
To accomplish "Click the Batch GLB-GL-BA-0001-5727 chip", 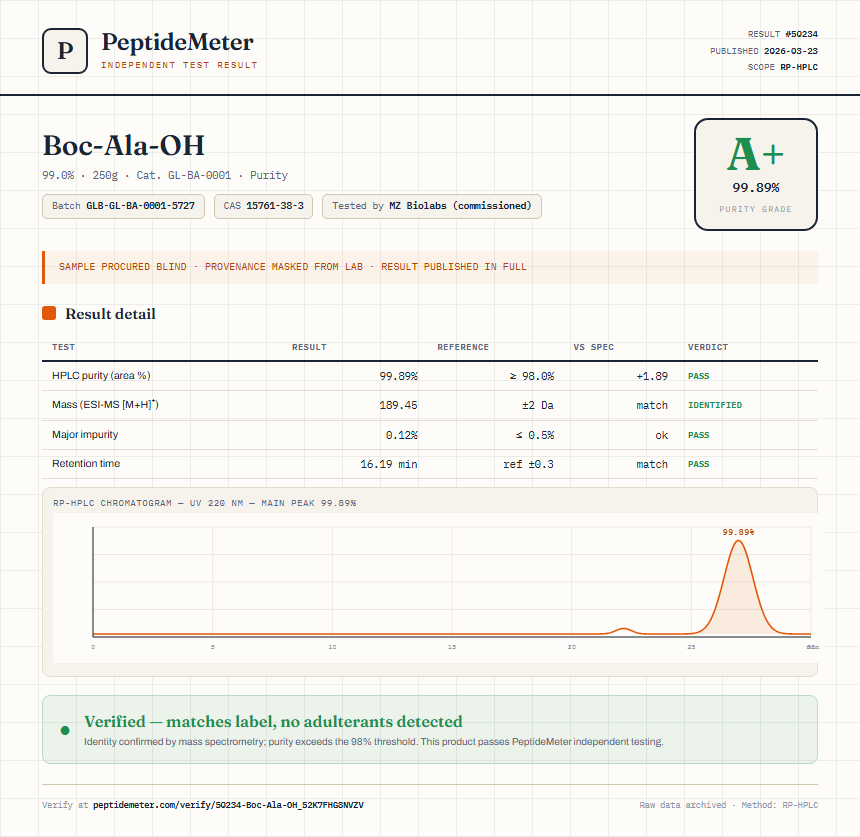I will point(123,206).
